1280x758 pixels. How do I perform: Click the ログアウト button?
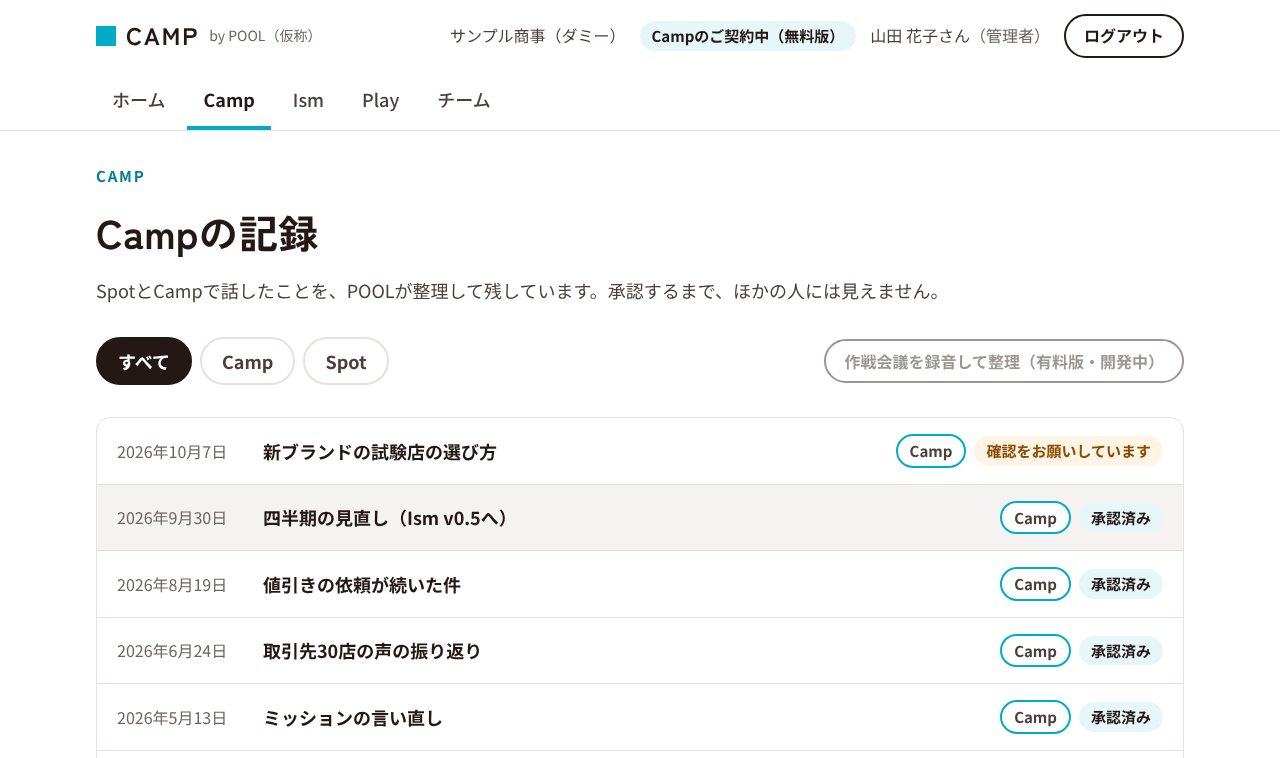point(1124,36)
